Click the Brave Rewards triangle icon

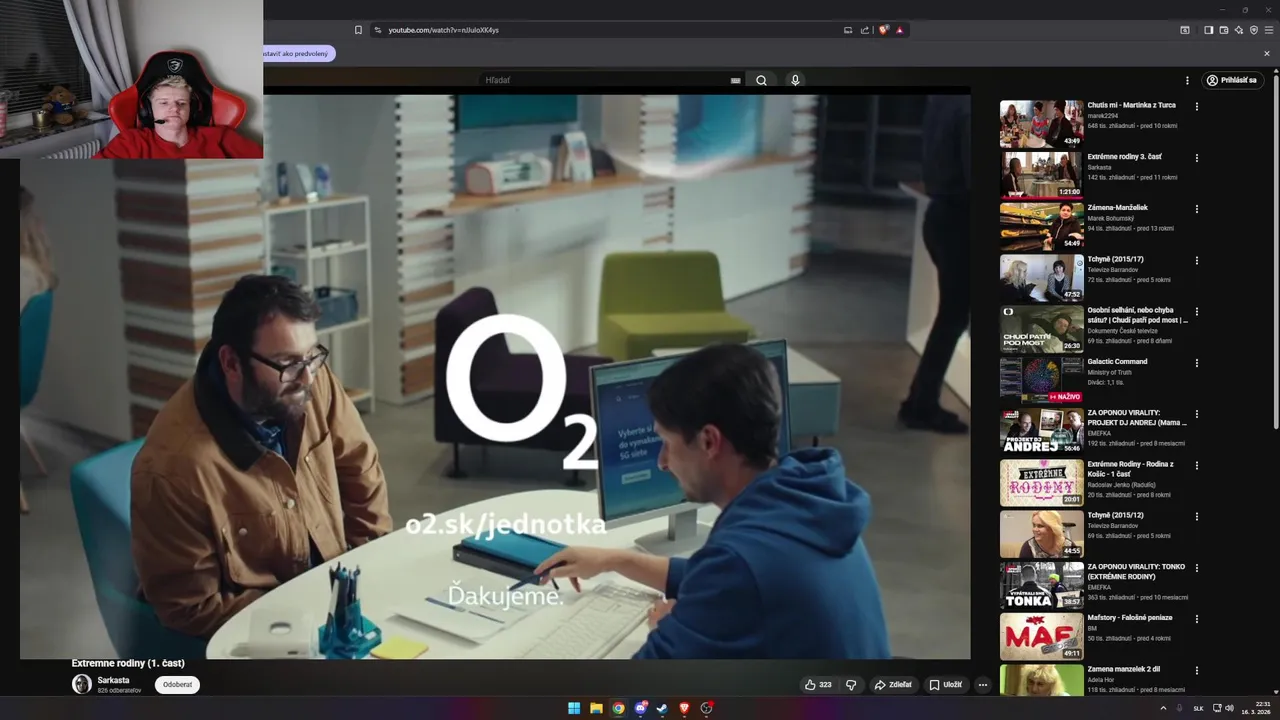coord(899,30)
